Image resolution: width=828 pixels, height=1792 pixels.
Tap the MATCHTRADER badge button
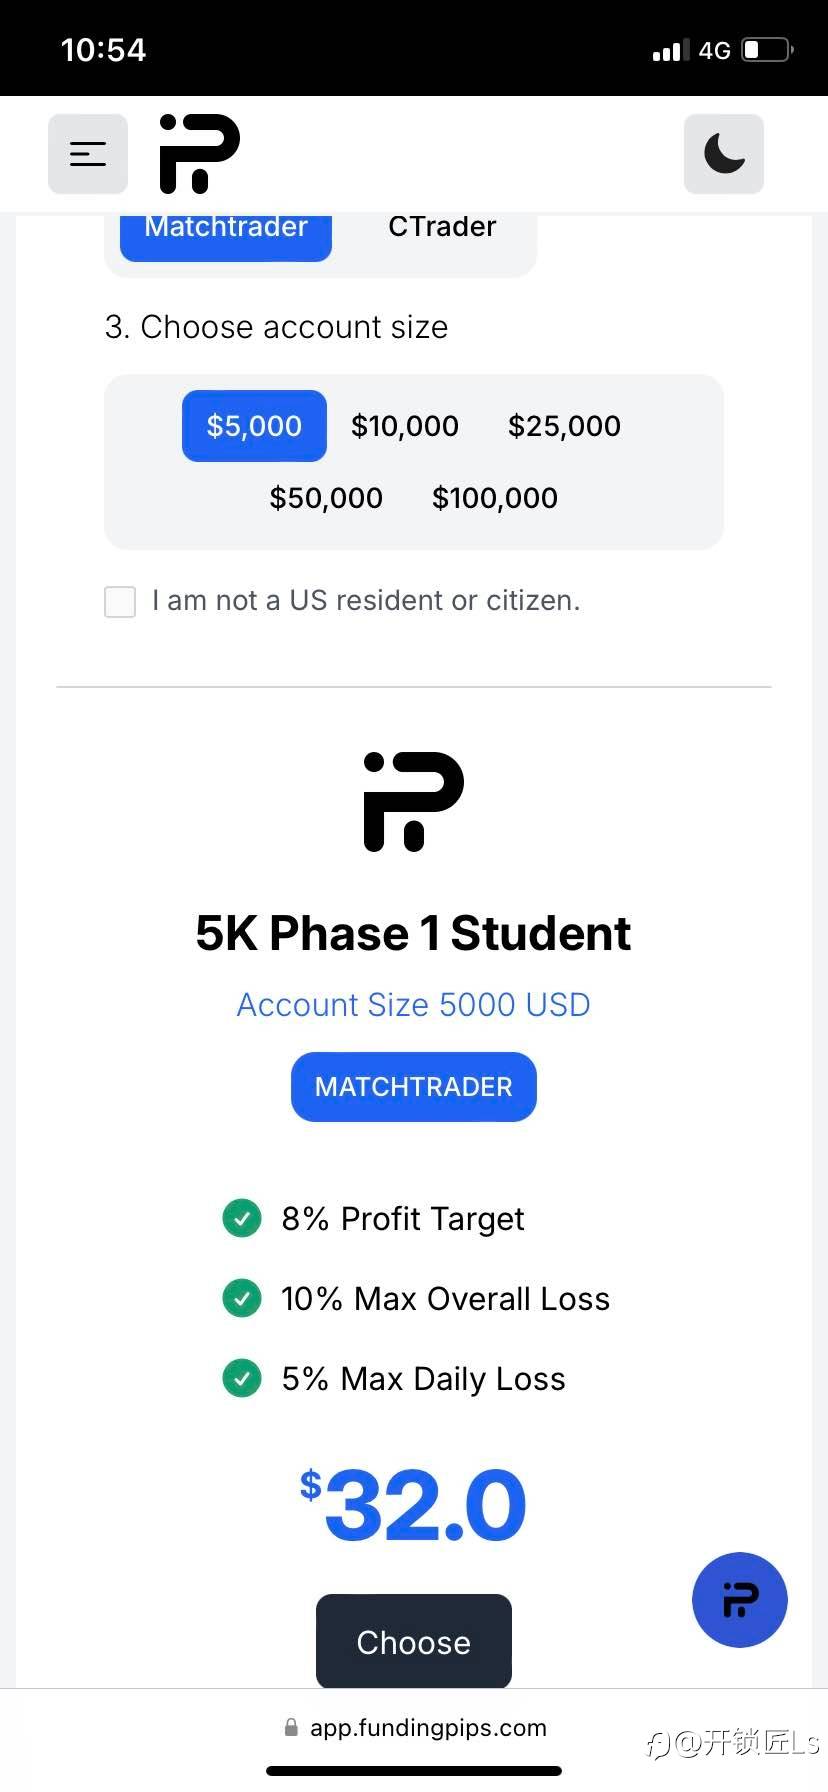[413, 1087]
